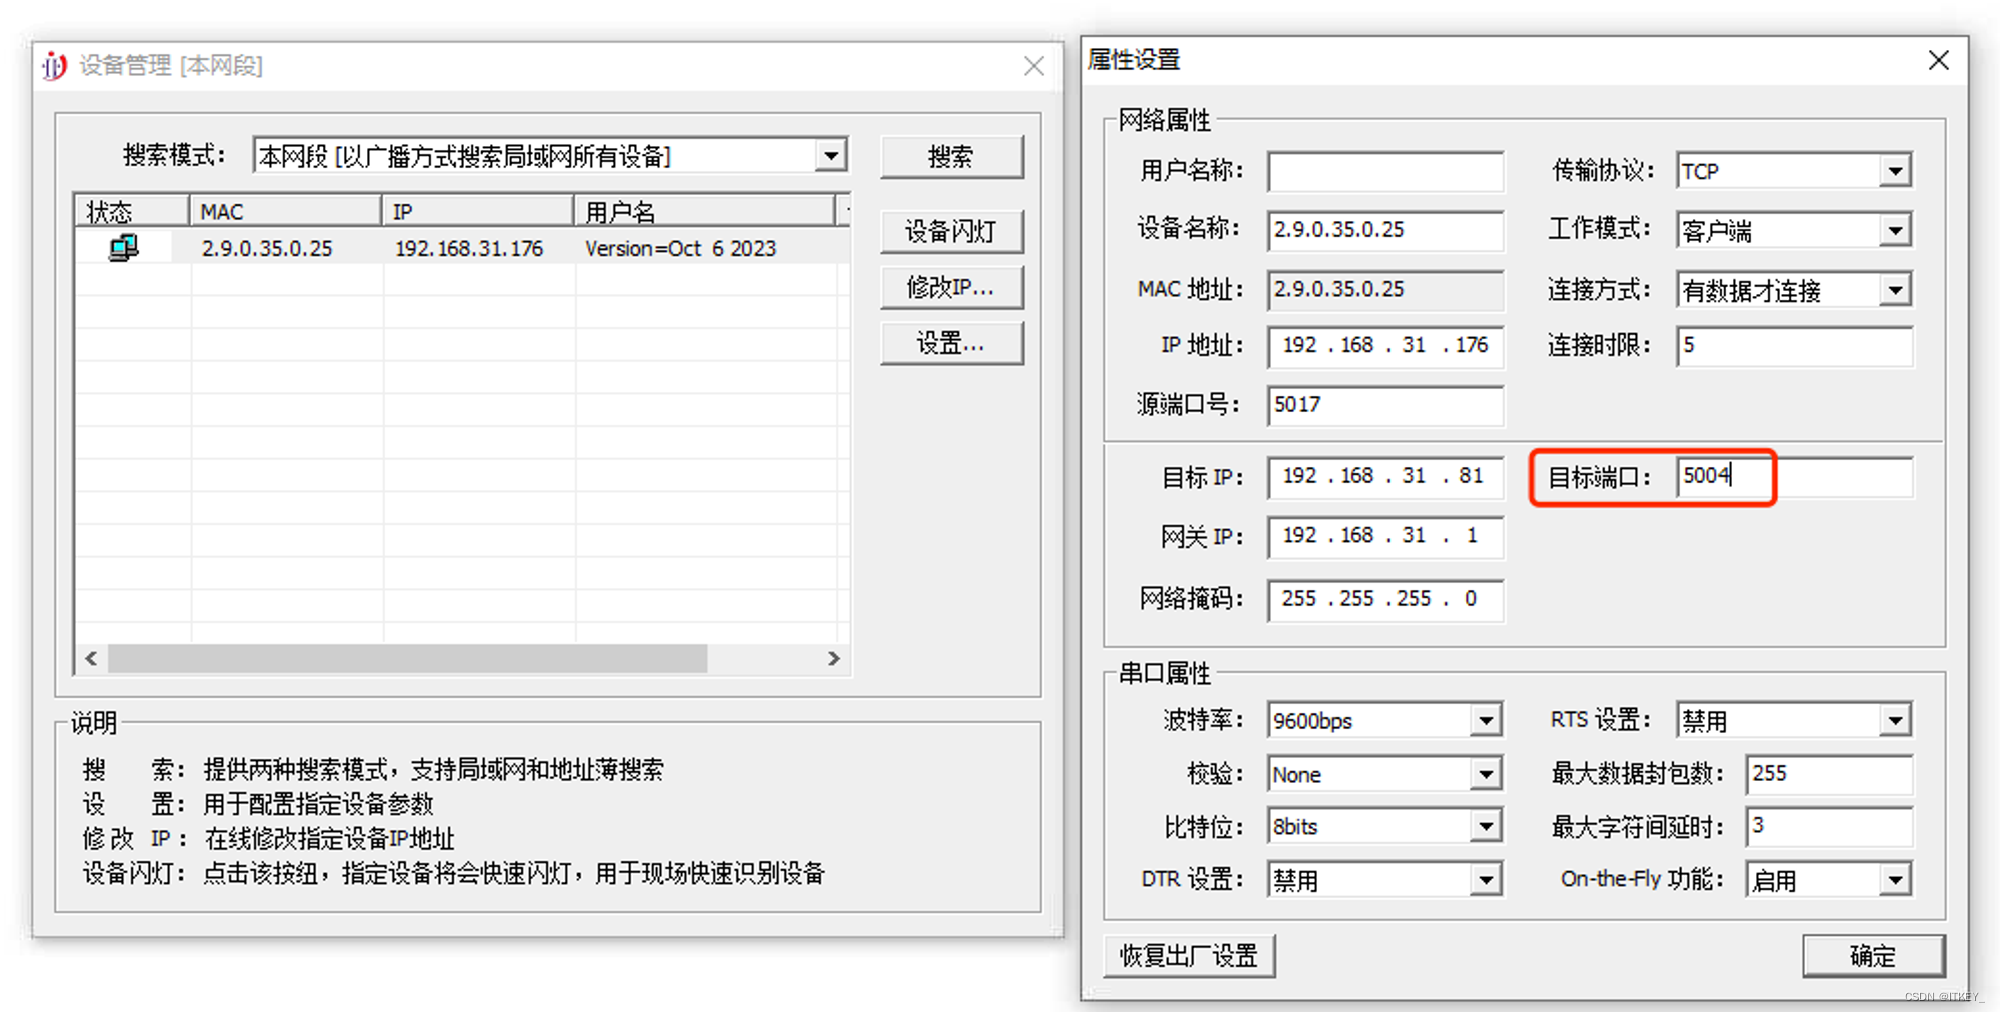Open the On-the-Fly 功能 dropdown

click(1895, 880)
